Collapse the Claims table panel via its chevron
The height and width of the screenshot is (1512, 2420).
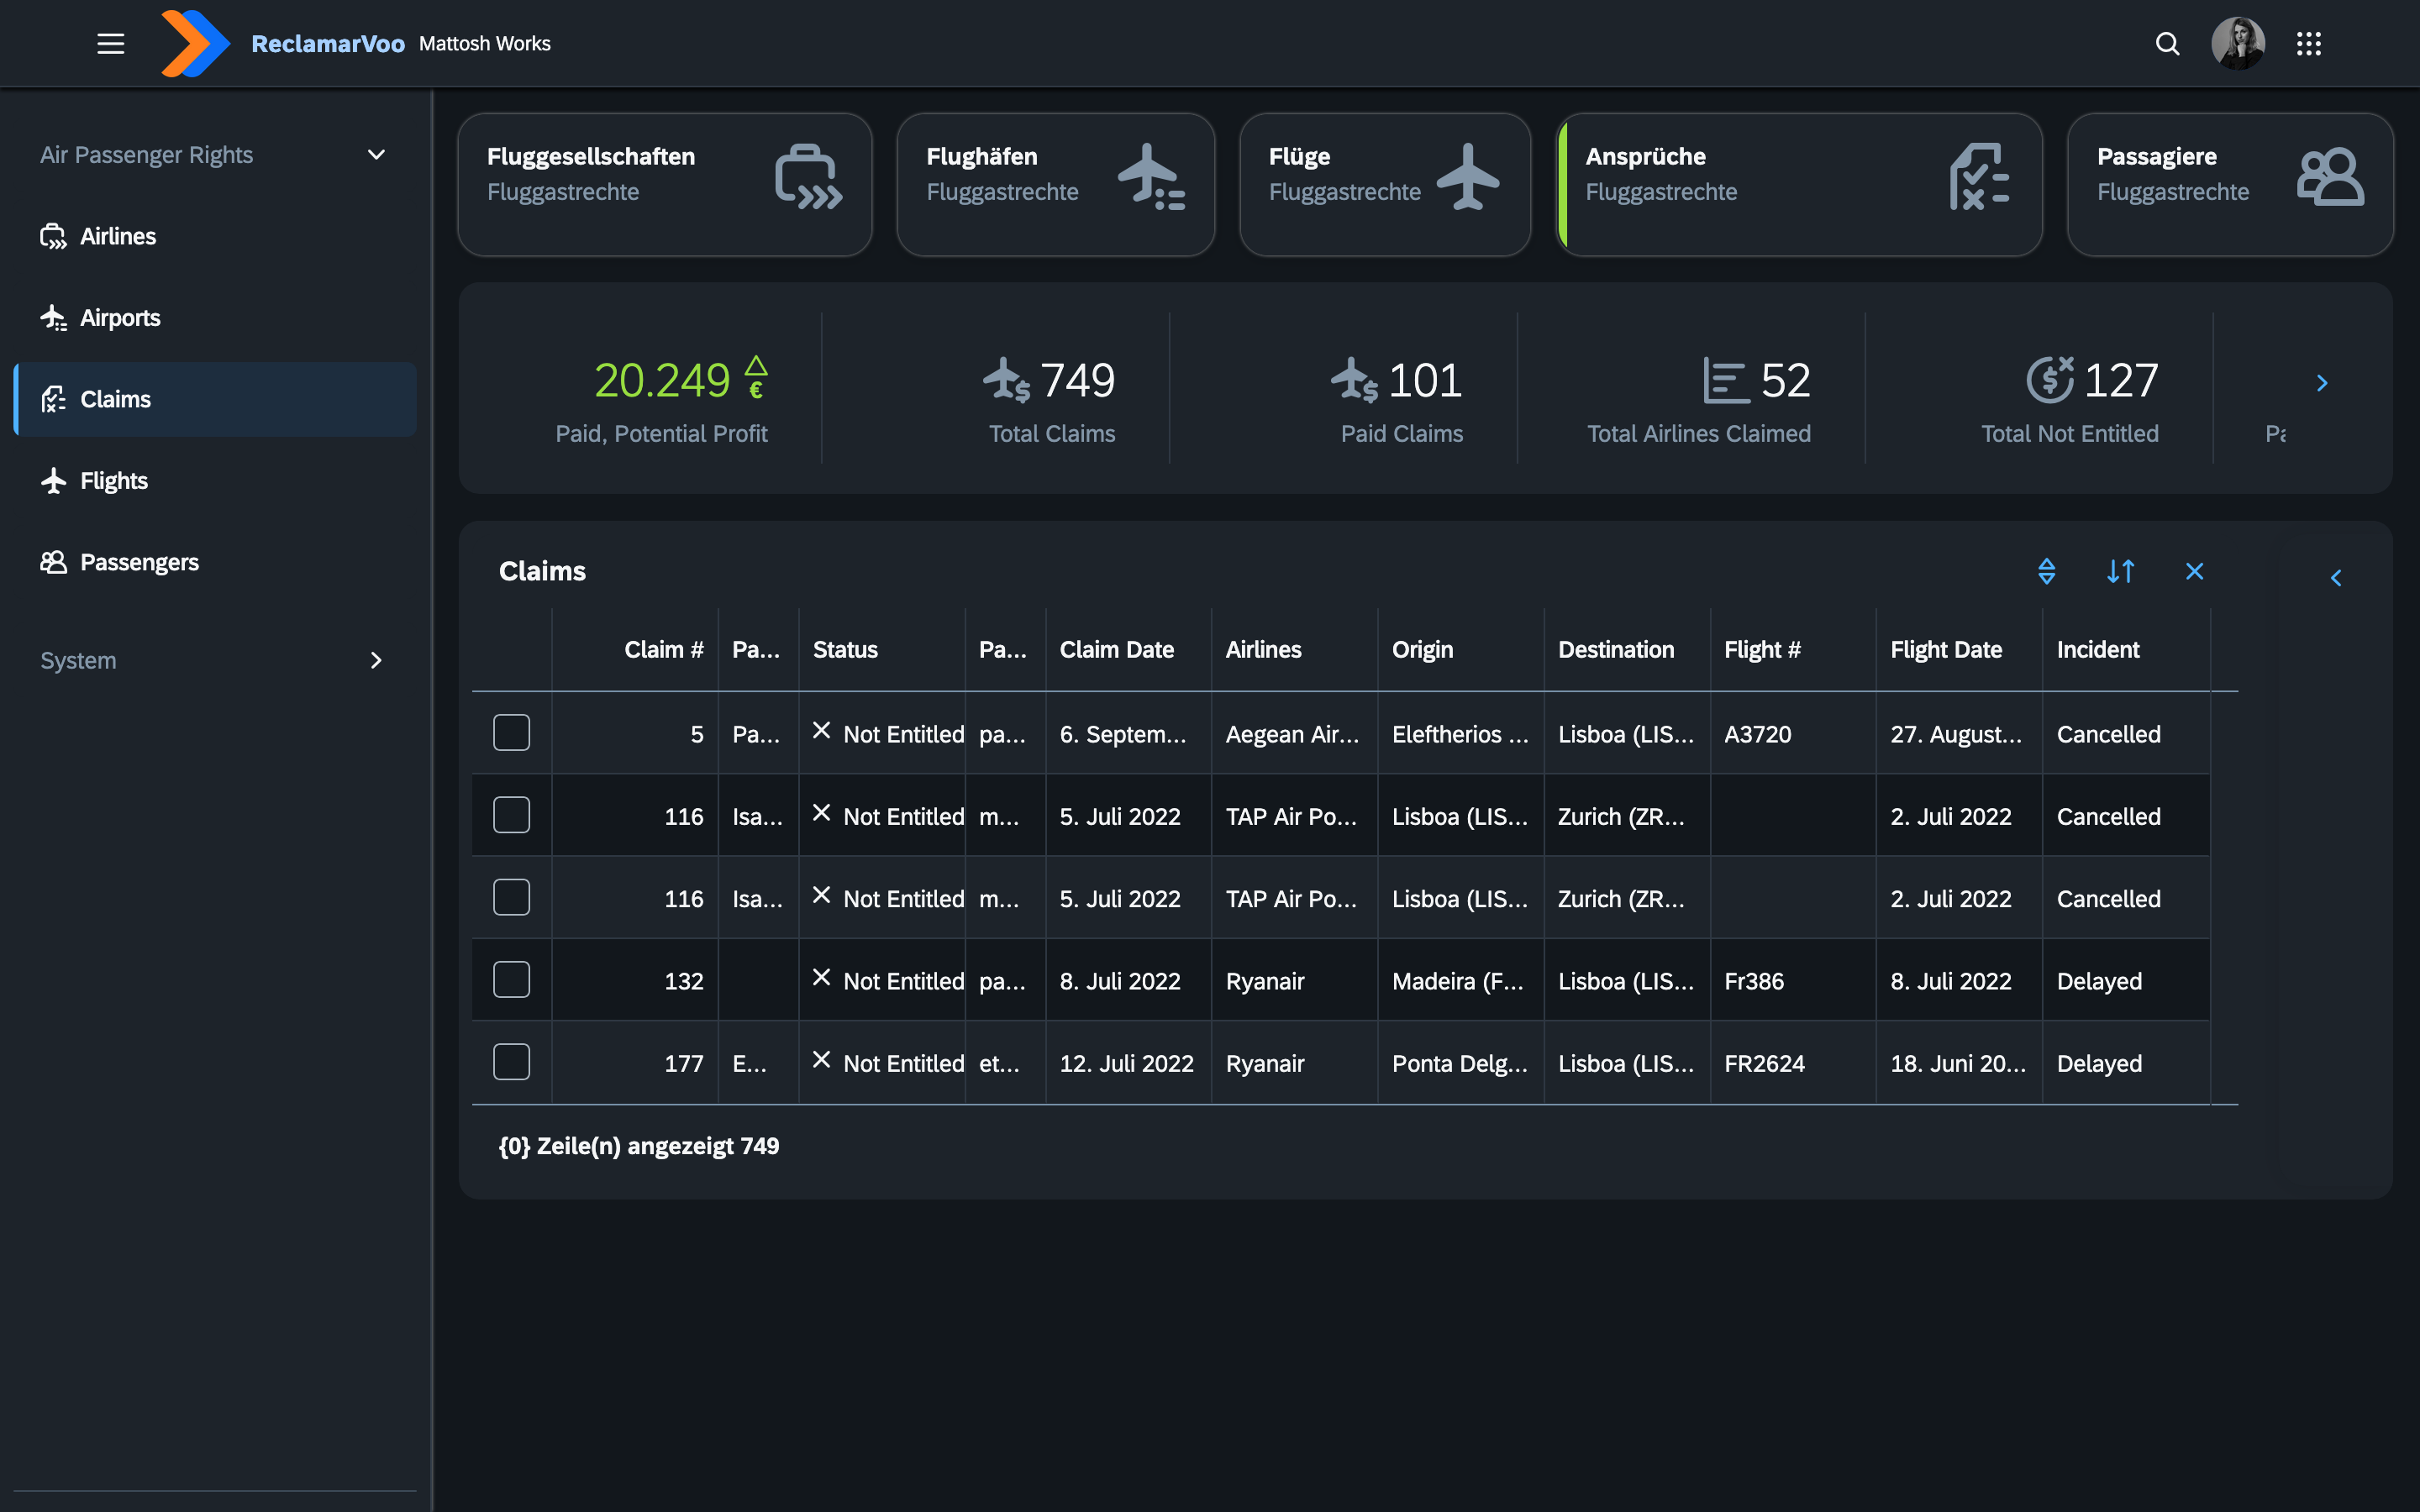(x=2337, y=577)
